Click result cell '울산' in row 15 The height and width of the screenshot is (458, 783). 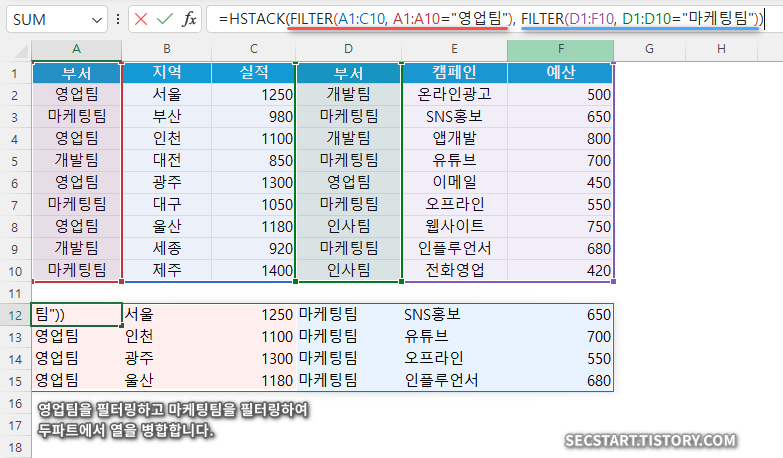click(x=167, y=381)
